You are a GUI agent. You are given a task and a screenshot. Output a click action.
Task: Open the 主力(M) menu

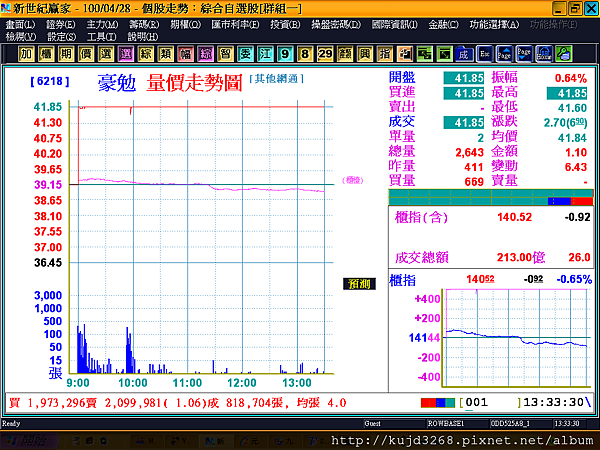102,25
